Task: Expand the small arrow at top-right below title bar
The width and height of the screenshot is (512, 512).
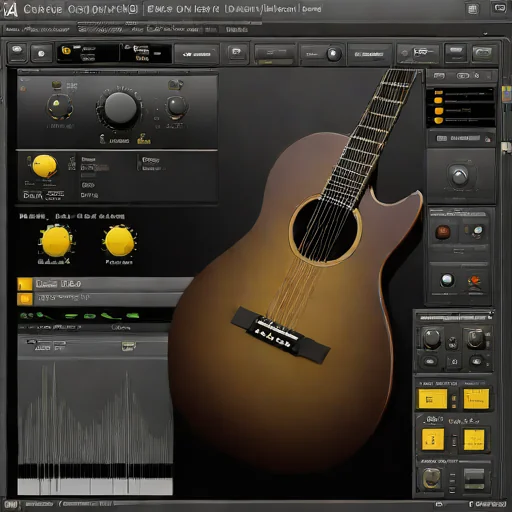Action: pos(485,34)
